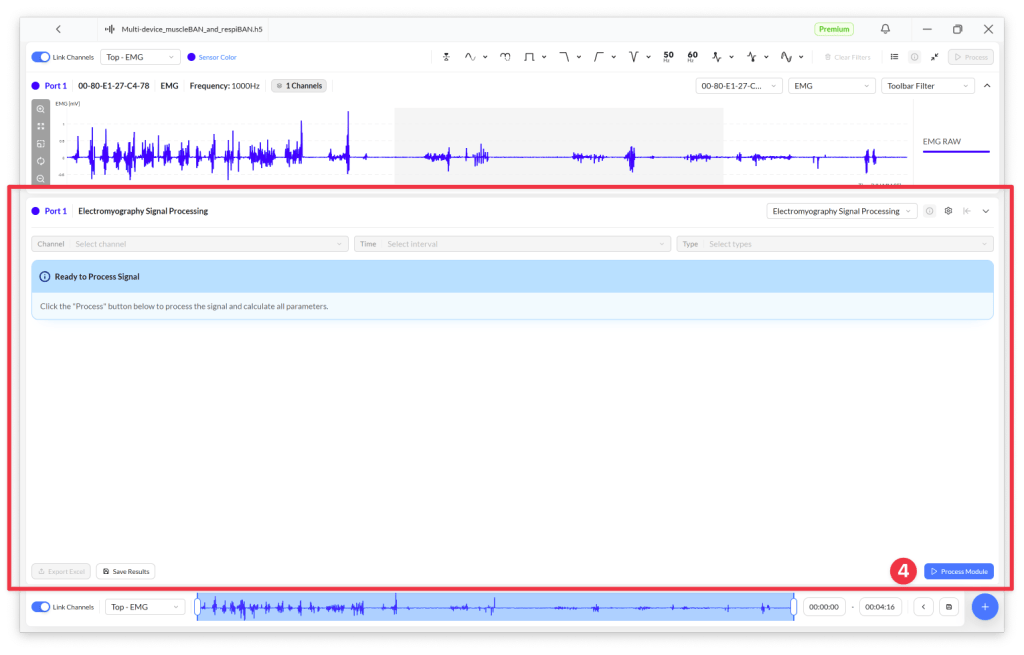Screen dimensions: 1024x655
Task: Click the fit-to-view icon on chart sidebar
Action: pos(40,126)
